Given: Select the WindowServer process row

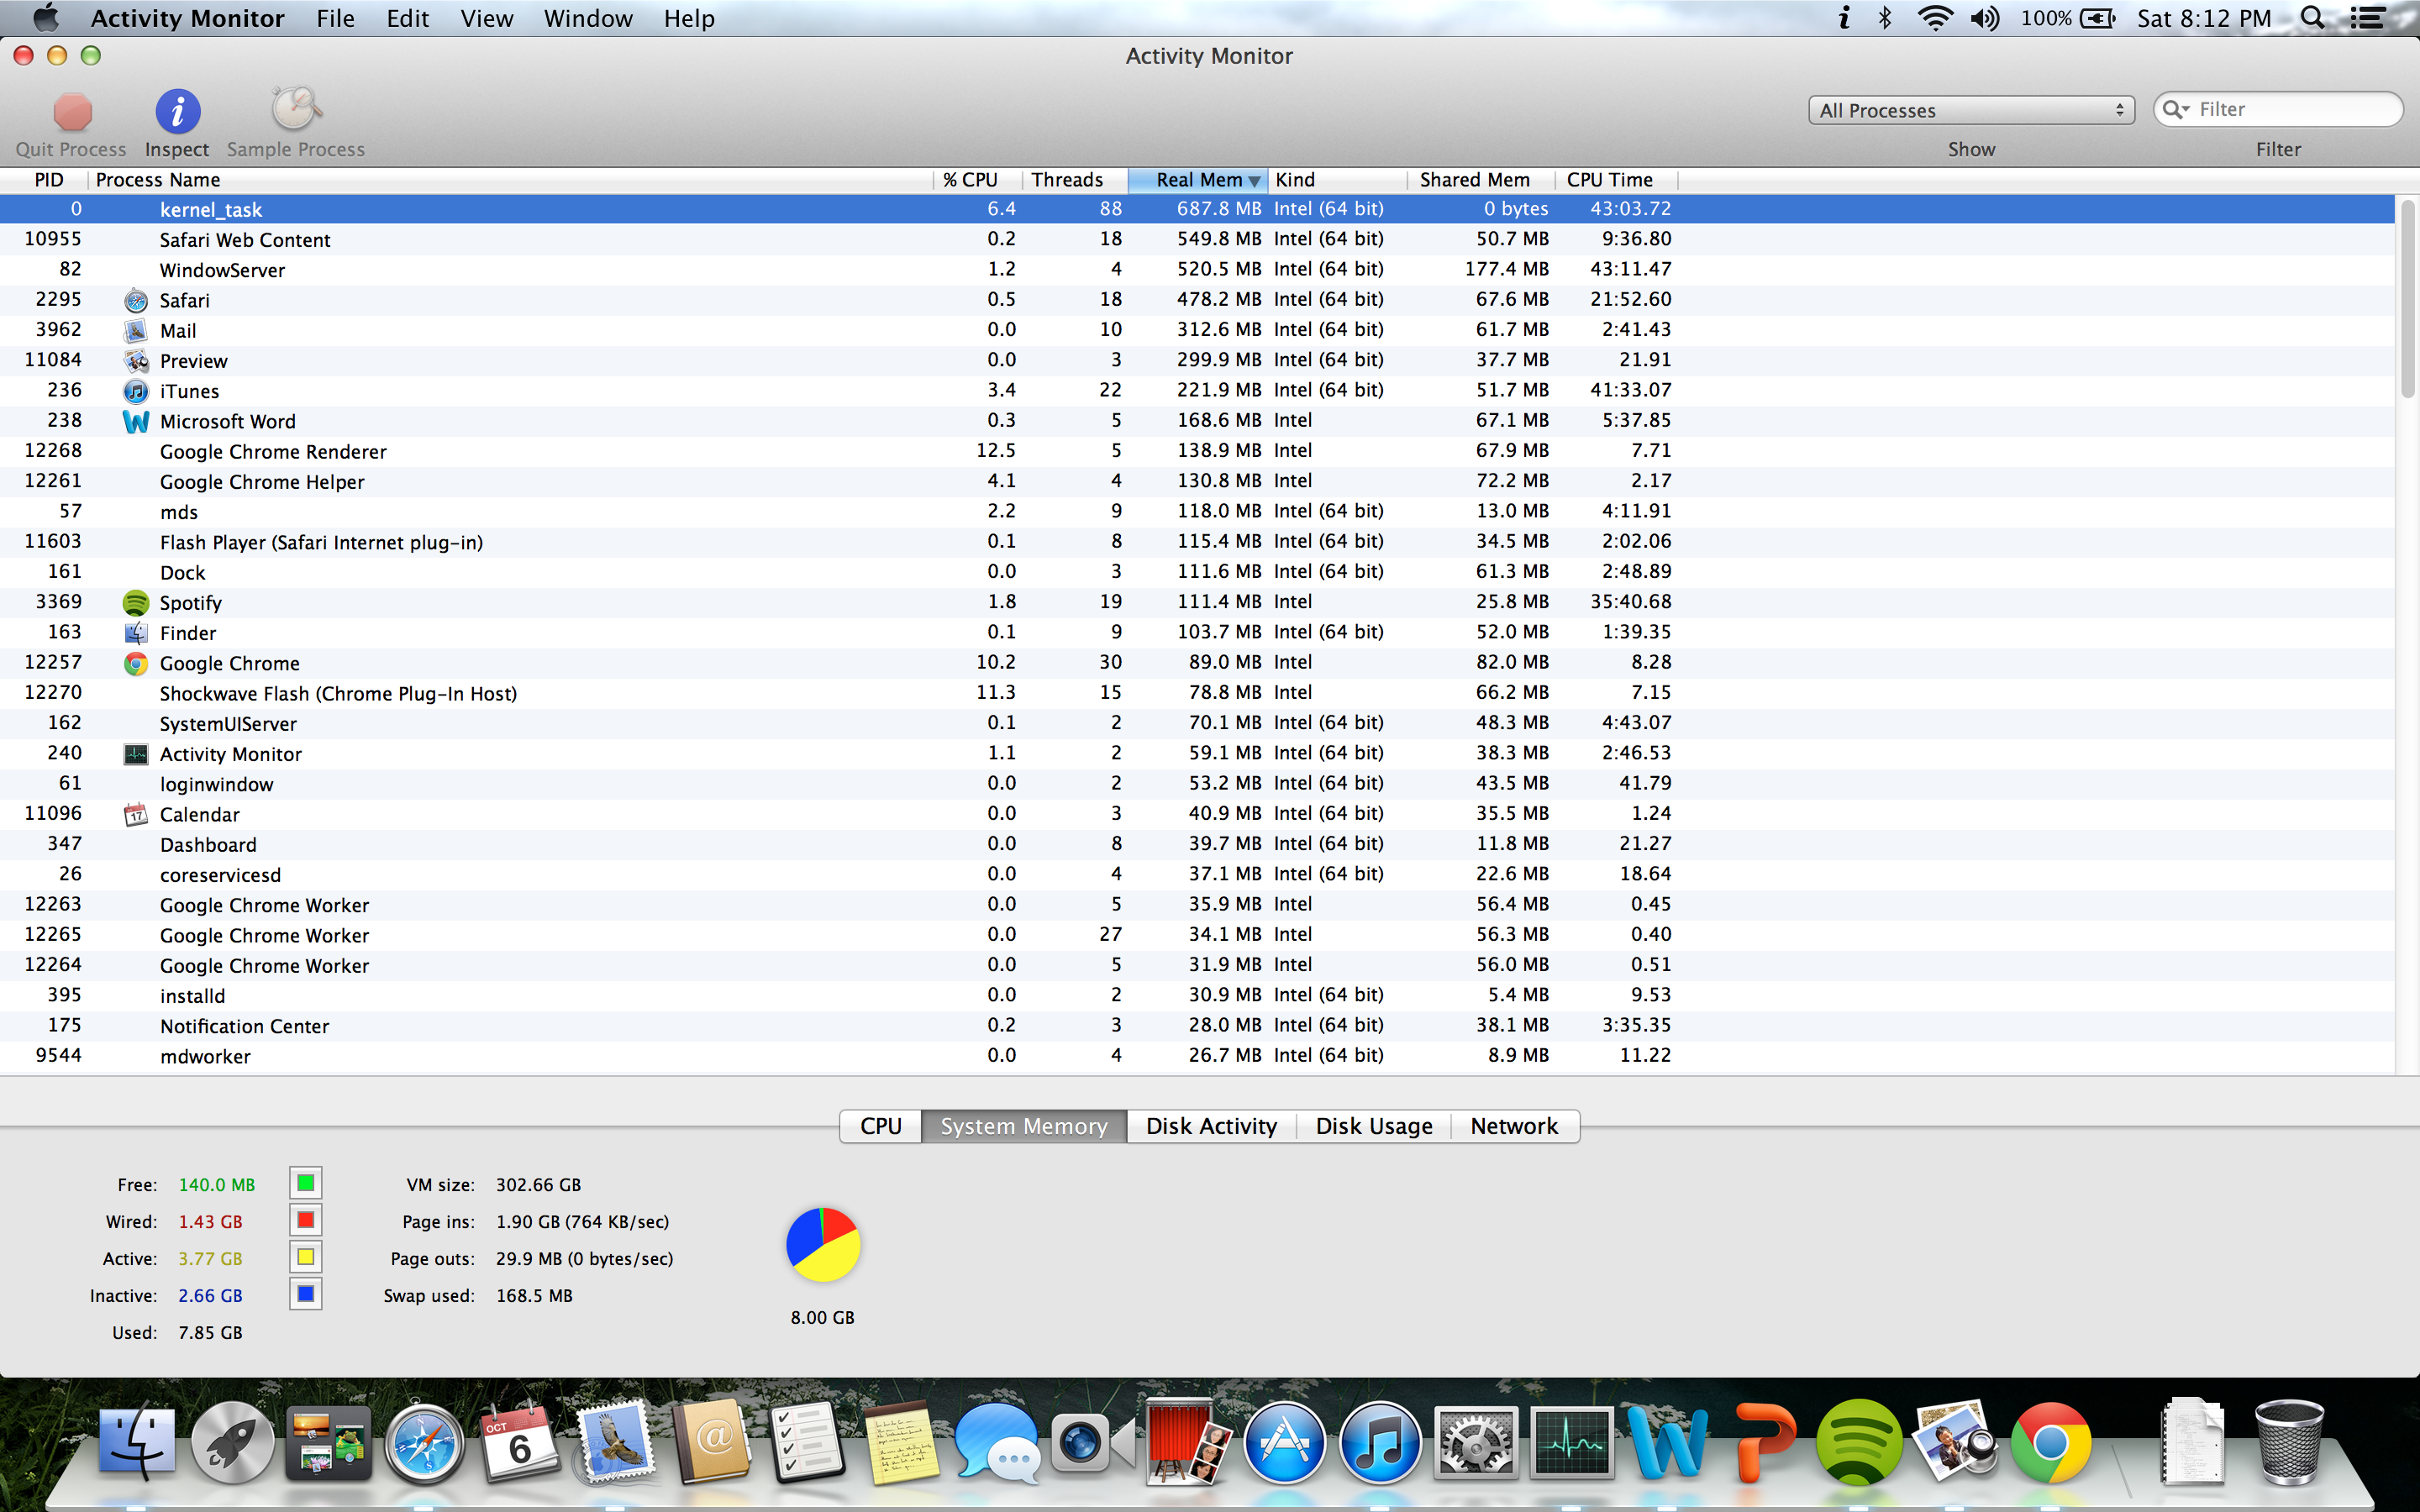Looking at the screenshot, I should (1197, 269).
